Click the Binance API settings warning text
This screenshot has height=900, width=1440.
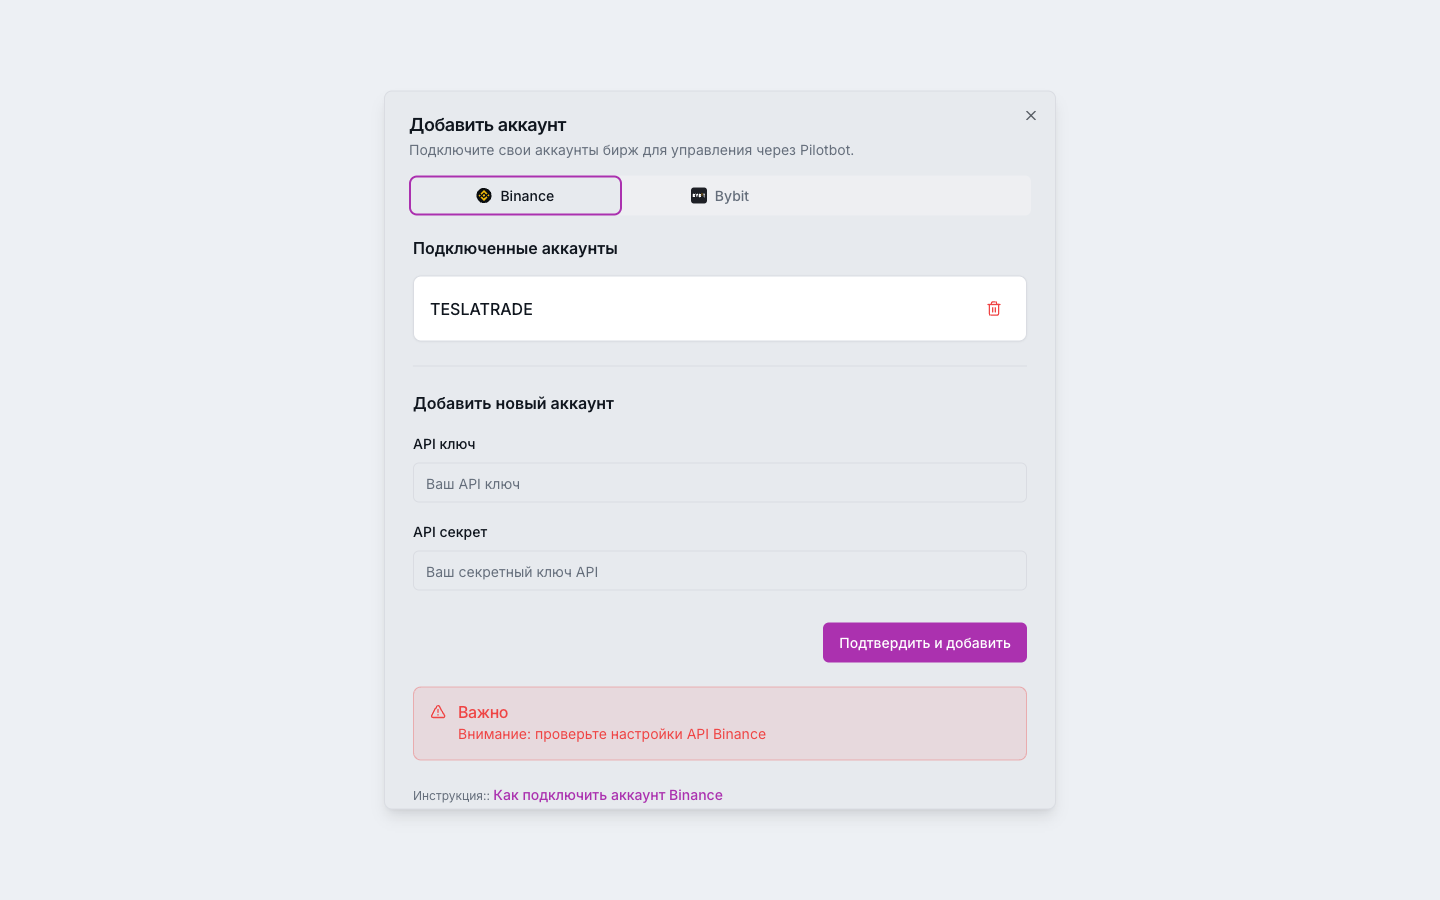[x=612, y=734]
